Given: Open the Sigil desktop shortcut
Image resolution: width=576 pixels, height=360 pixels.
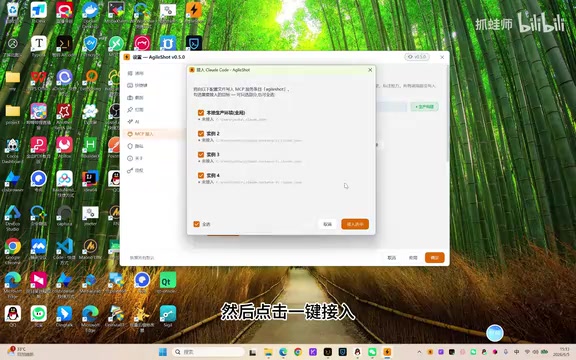Looking at the screenshot, I should tap(168, 316).
